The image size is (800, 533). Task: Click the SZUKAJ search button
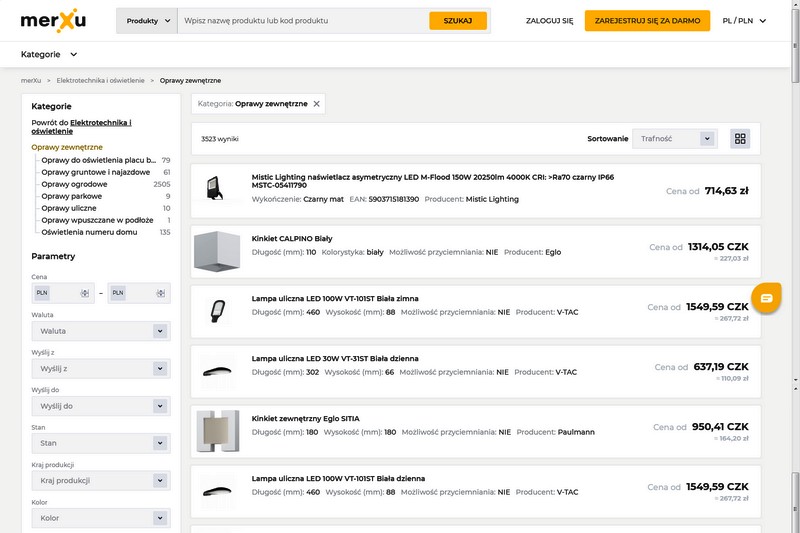pos(458,21)
